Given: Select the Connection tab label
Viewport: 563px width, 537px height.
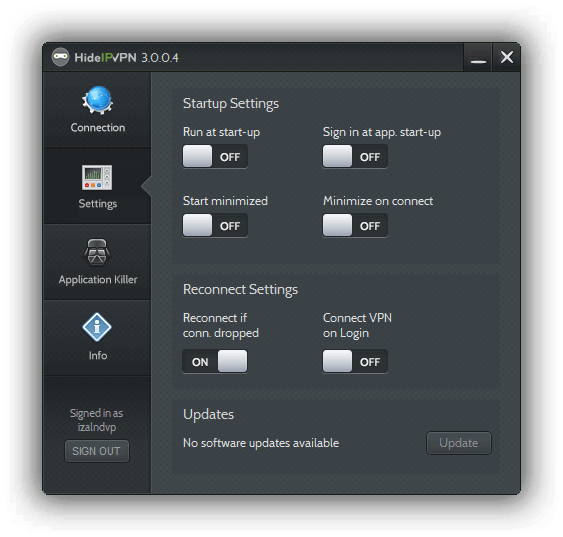Looking at the screenshot, I should click(x=98, y=127).
